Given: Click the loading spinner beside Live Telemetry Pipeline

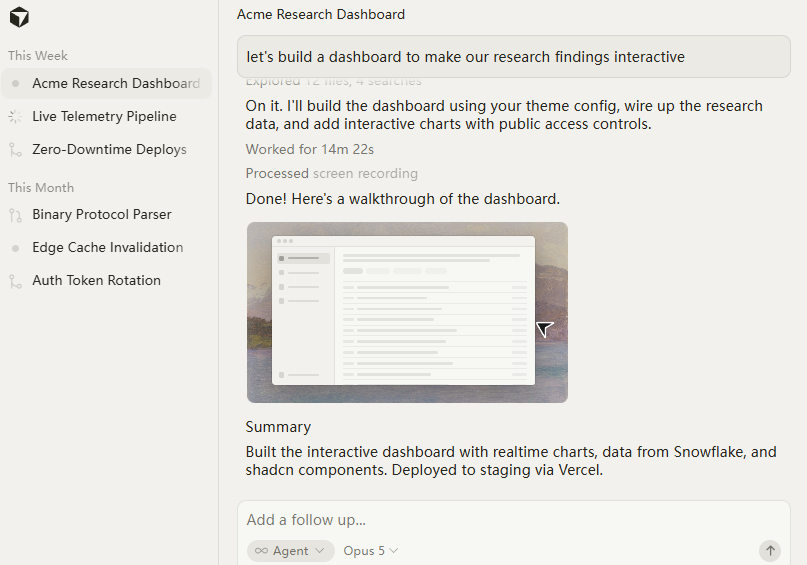Looking at the screenshot, I should [15, 117].
